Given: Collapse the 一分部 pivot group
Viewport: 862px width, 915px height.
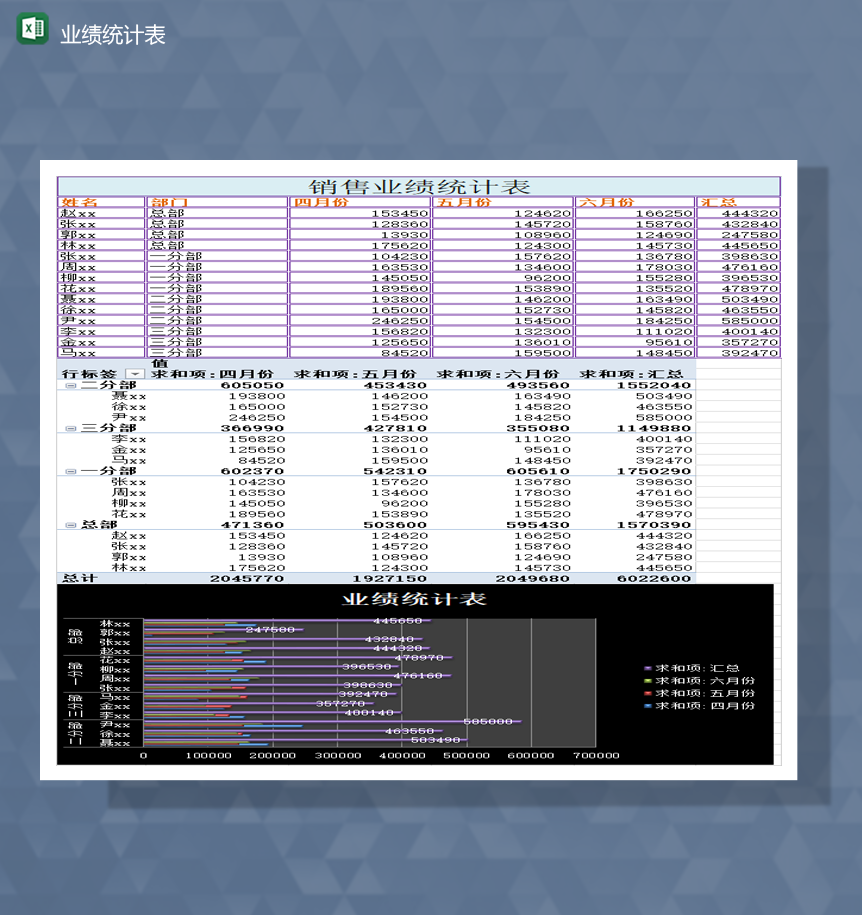Looking at the screenshot, I should click(71, 471).
